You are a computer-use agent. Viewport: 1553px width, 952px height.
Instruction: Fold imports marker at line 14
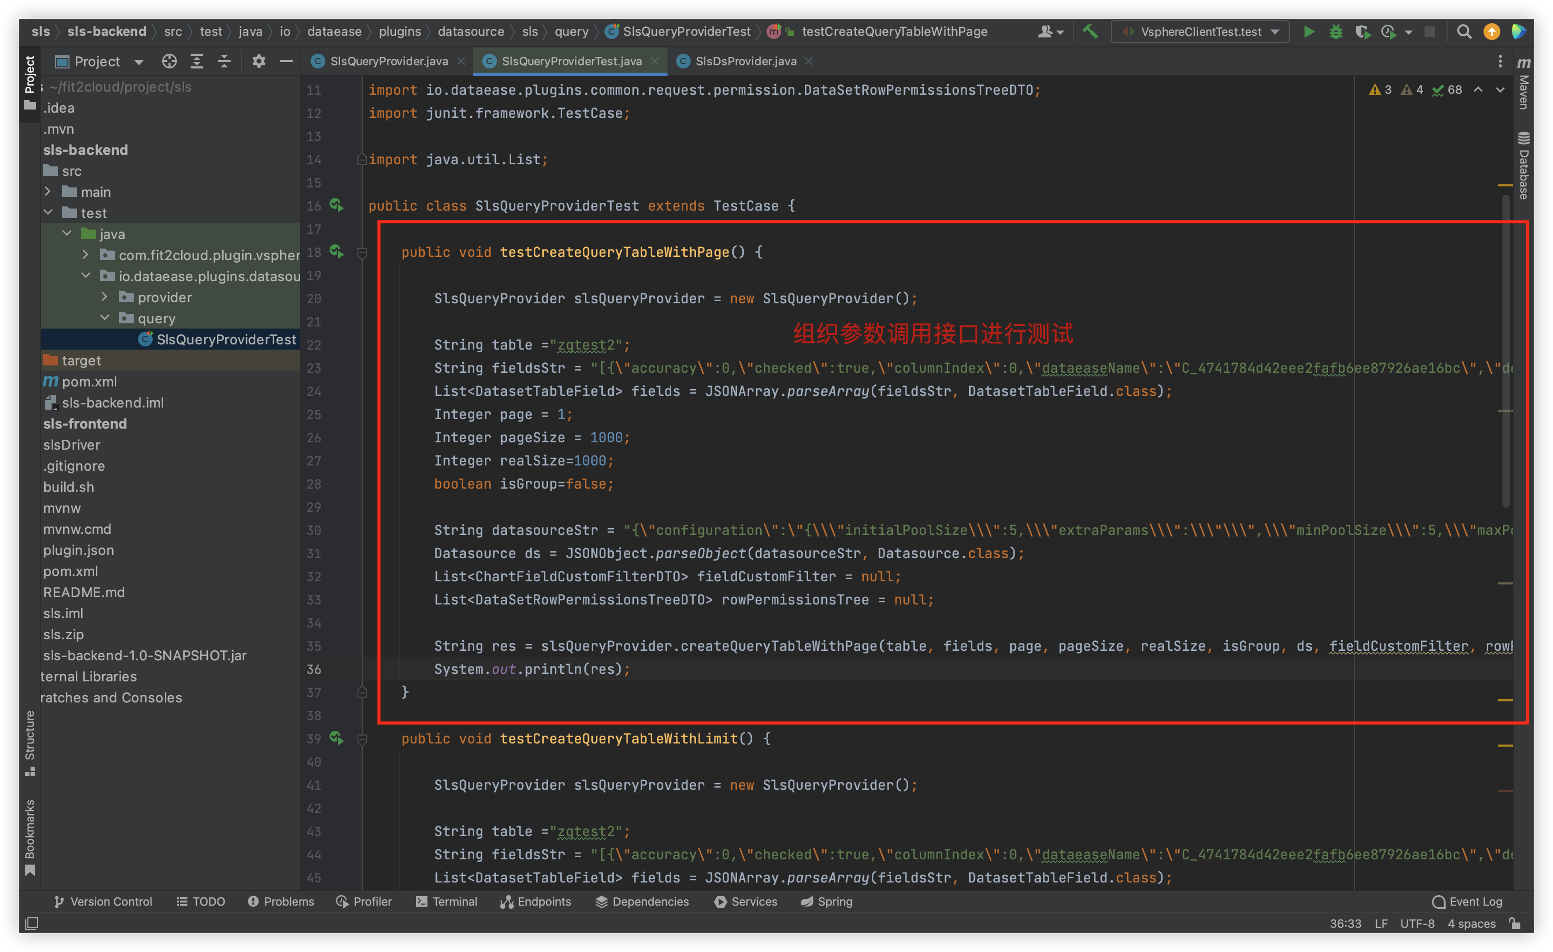point(362,160)
